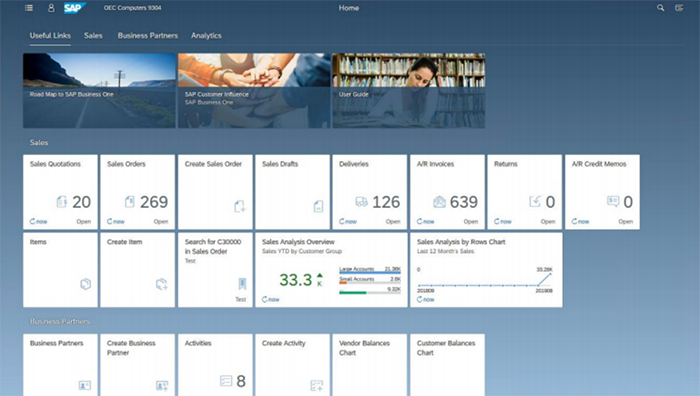Click "Last 12 Month's Sales" subtitle

point(446,251)
